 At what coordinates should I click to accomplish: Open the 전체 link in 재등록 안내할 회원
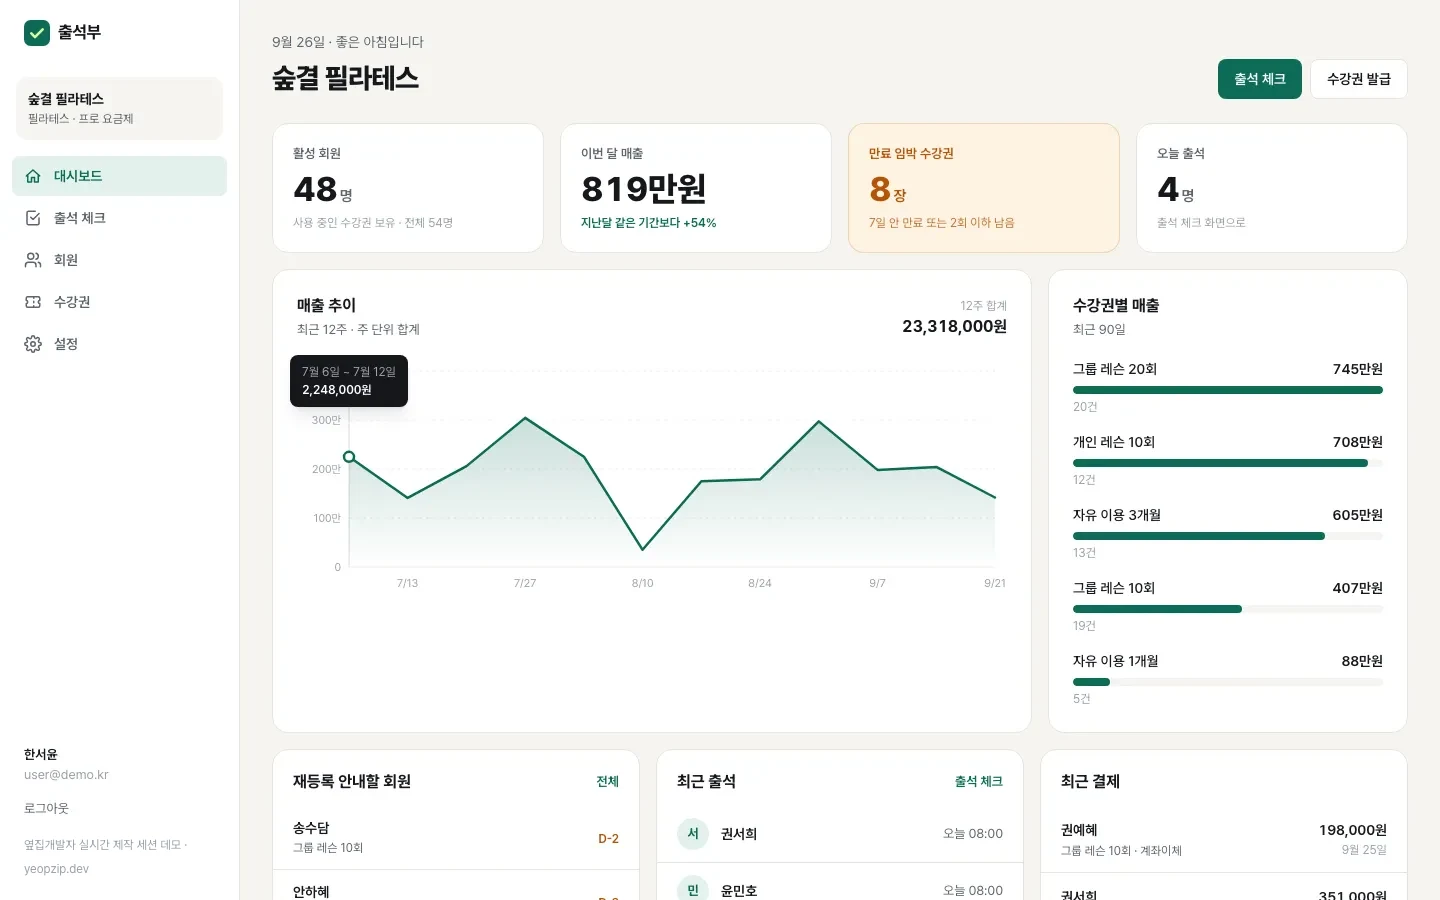pyautogui.click(x=608, y=782)
